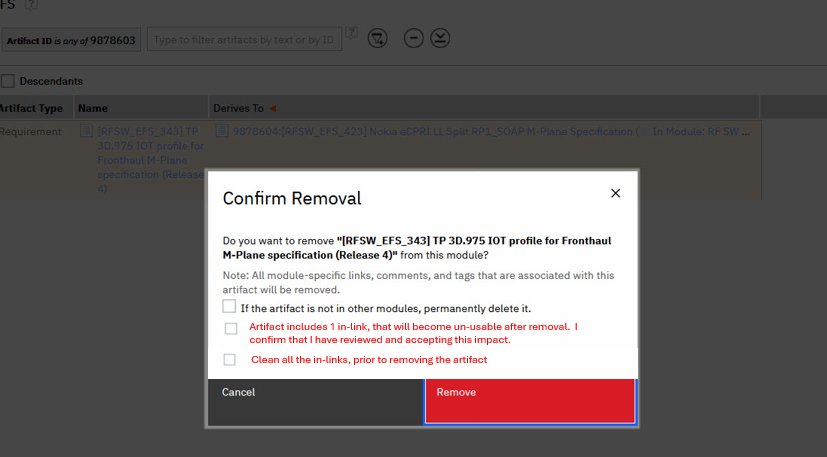Click the clear filter funnel icon

[377, 38]
